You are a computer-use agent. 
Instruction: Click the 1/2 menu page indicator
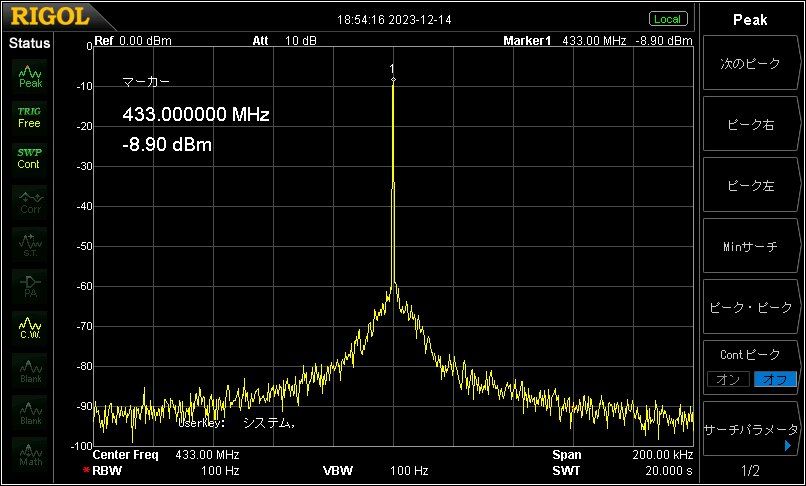[x=750, y=471]
